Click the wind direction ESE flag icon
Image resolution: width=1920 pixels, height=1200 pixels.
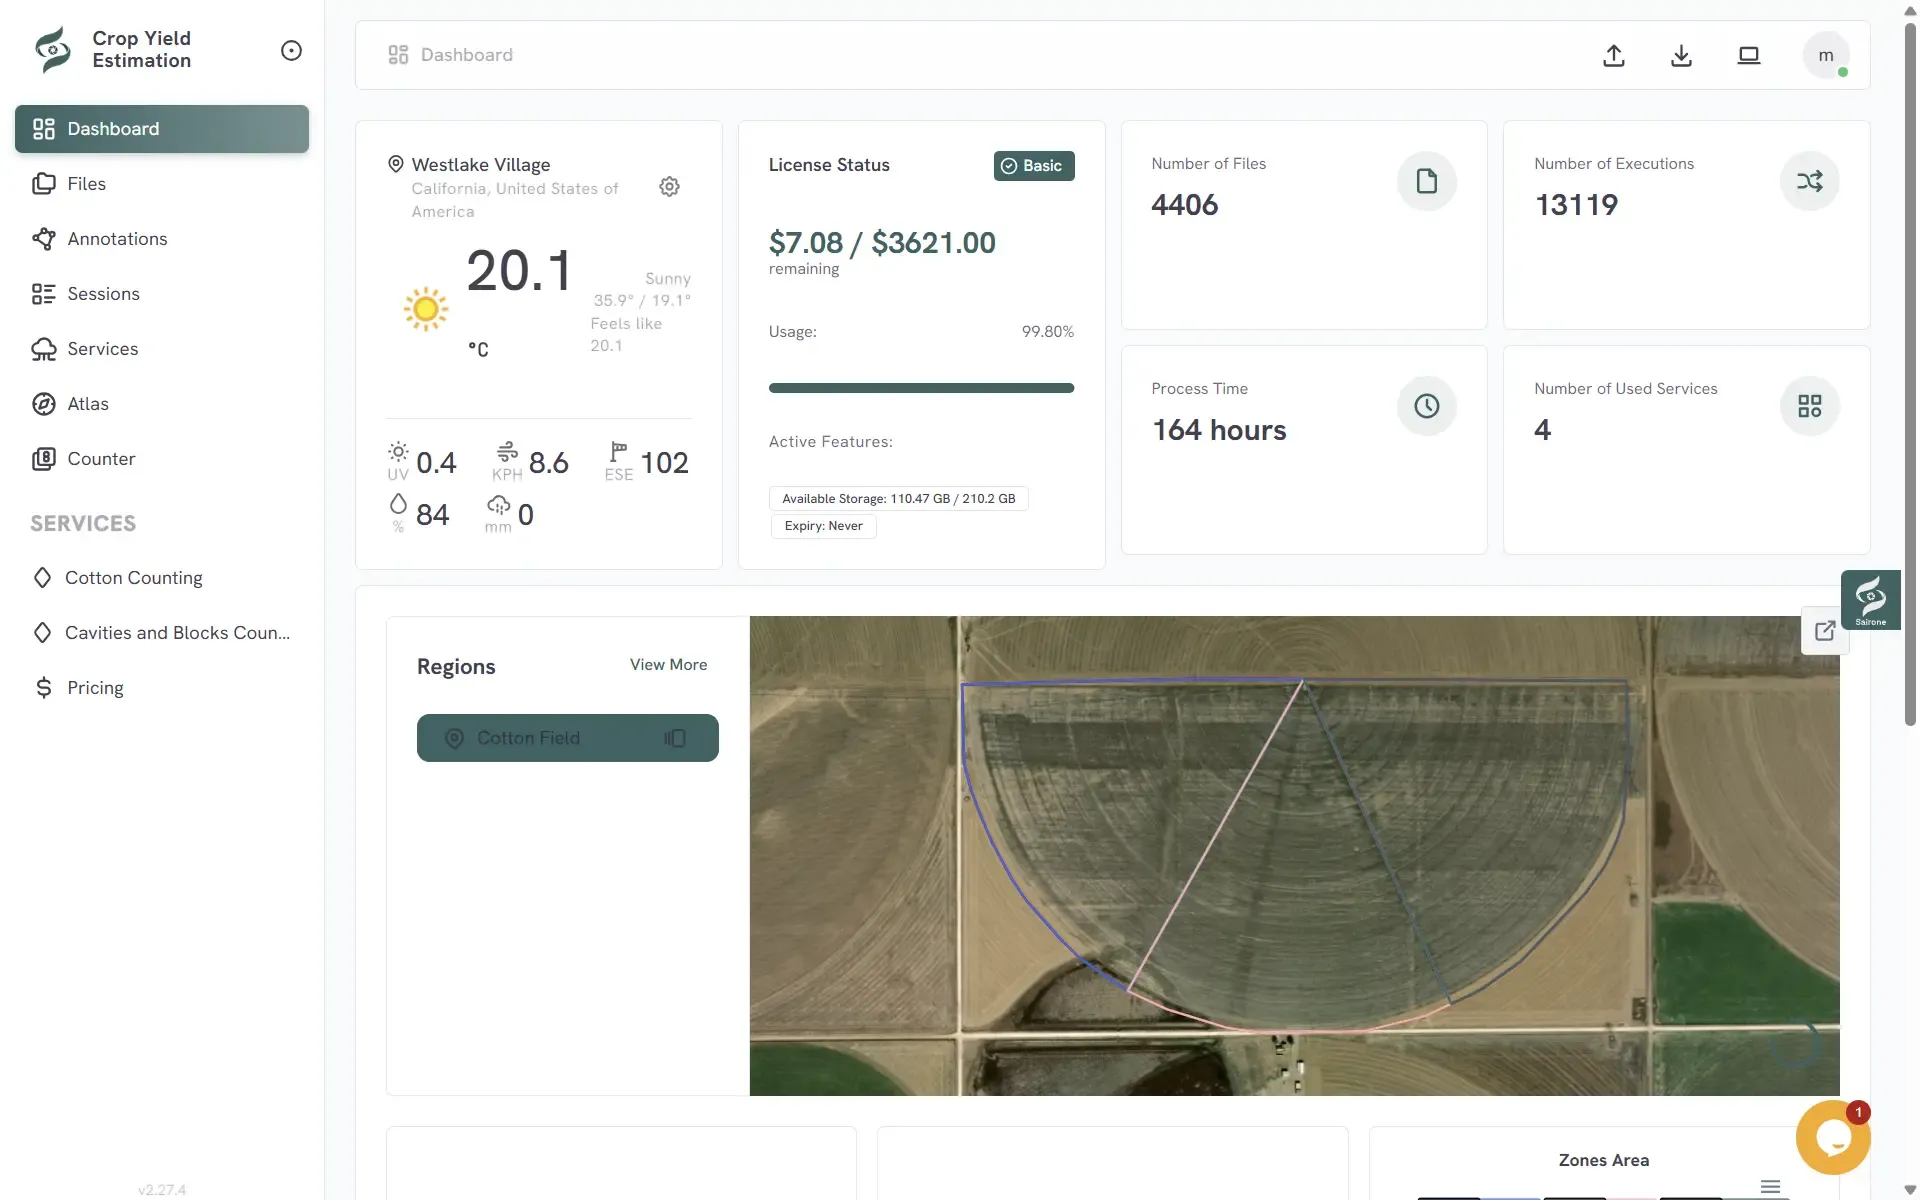point(619,452)
